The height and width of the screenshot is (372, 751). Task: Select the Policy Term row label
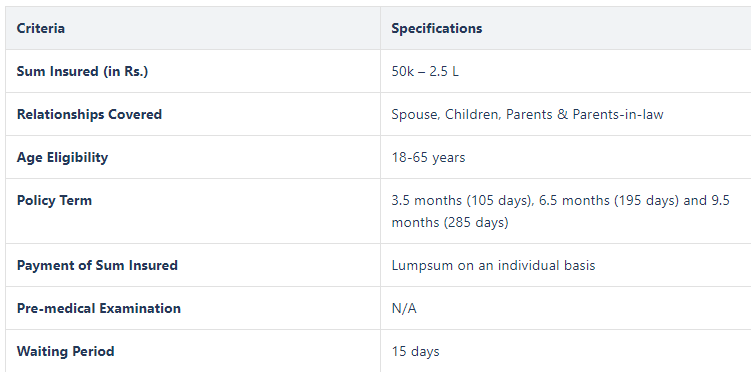click(x=54, y=200)
